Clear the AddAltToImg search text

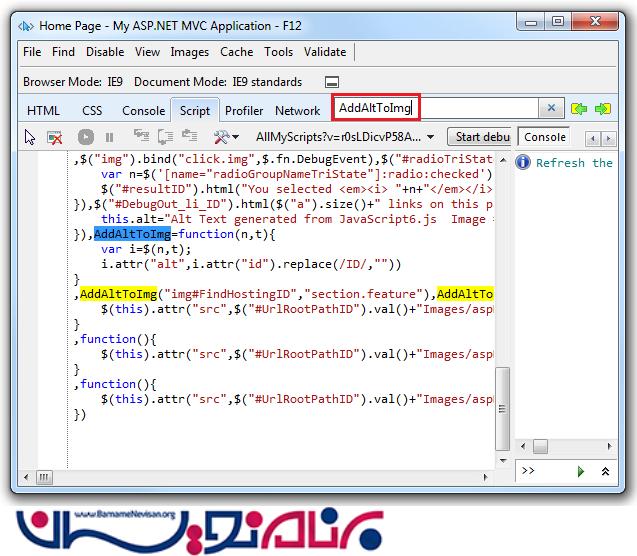click(551, 109)
